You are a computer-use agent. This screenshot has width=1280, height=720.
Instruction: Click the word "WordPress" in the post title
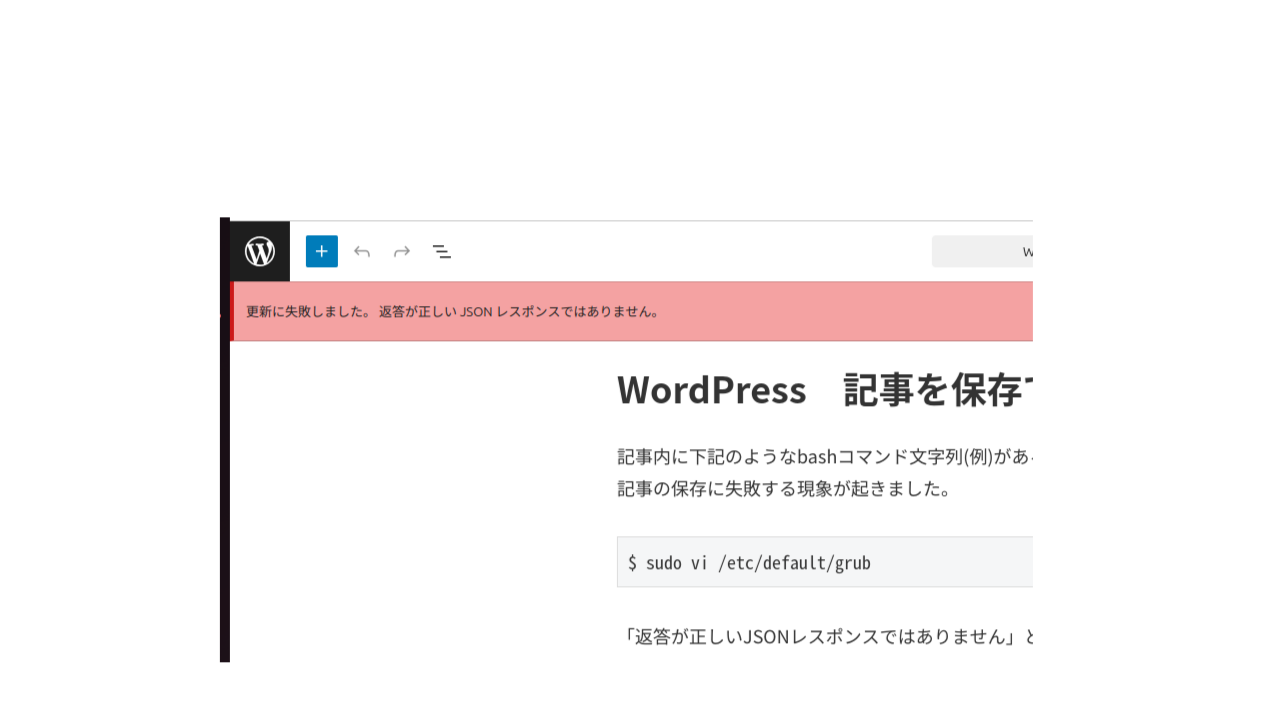click(x=711, y=390)
